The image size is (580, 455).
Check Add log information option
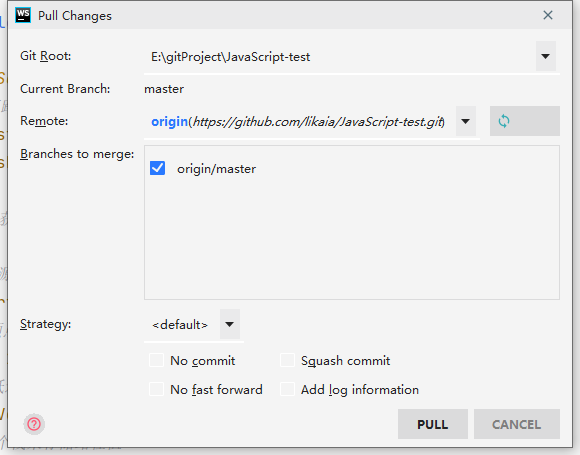pyautogui.click(x=287, y=389)
